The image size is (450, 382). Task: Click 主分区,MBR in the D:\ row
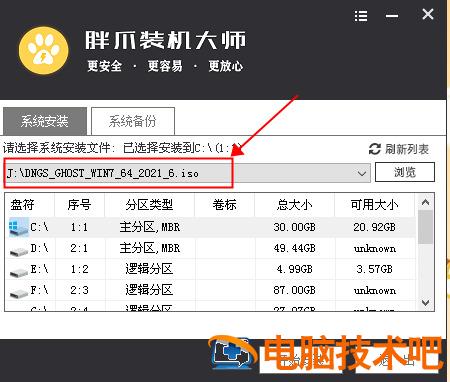point(150,248)
